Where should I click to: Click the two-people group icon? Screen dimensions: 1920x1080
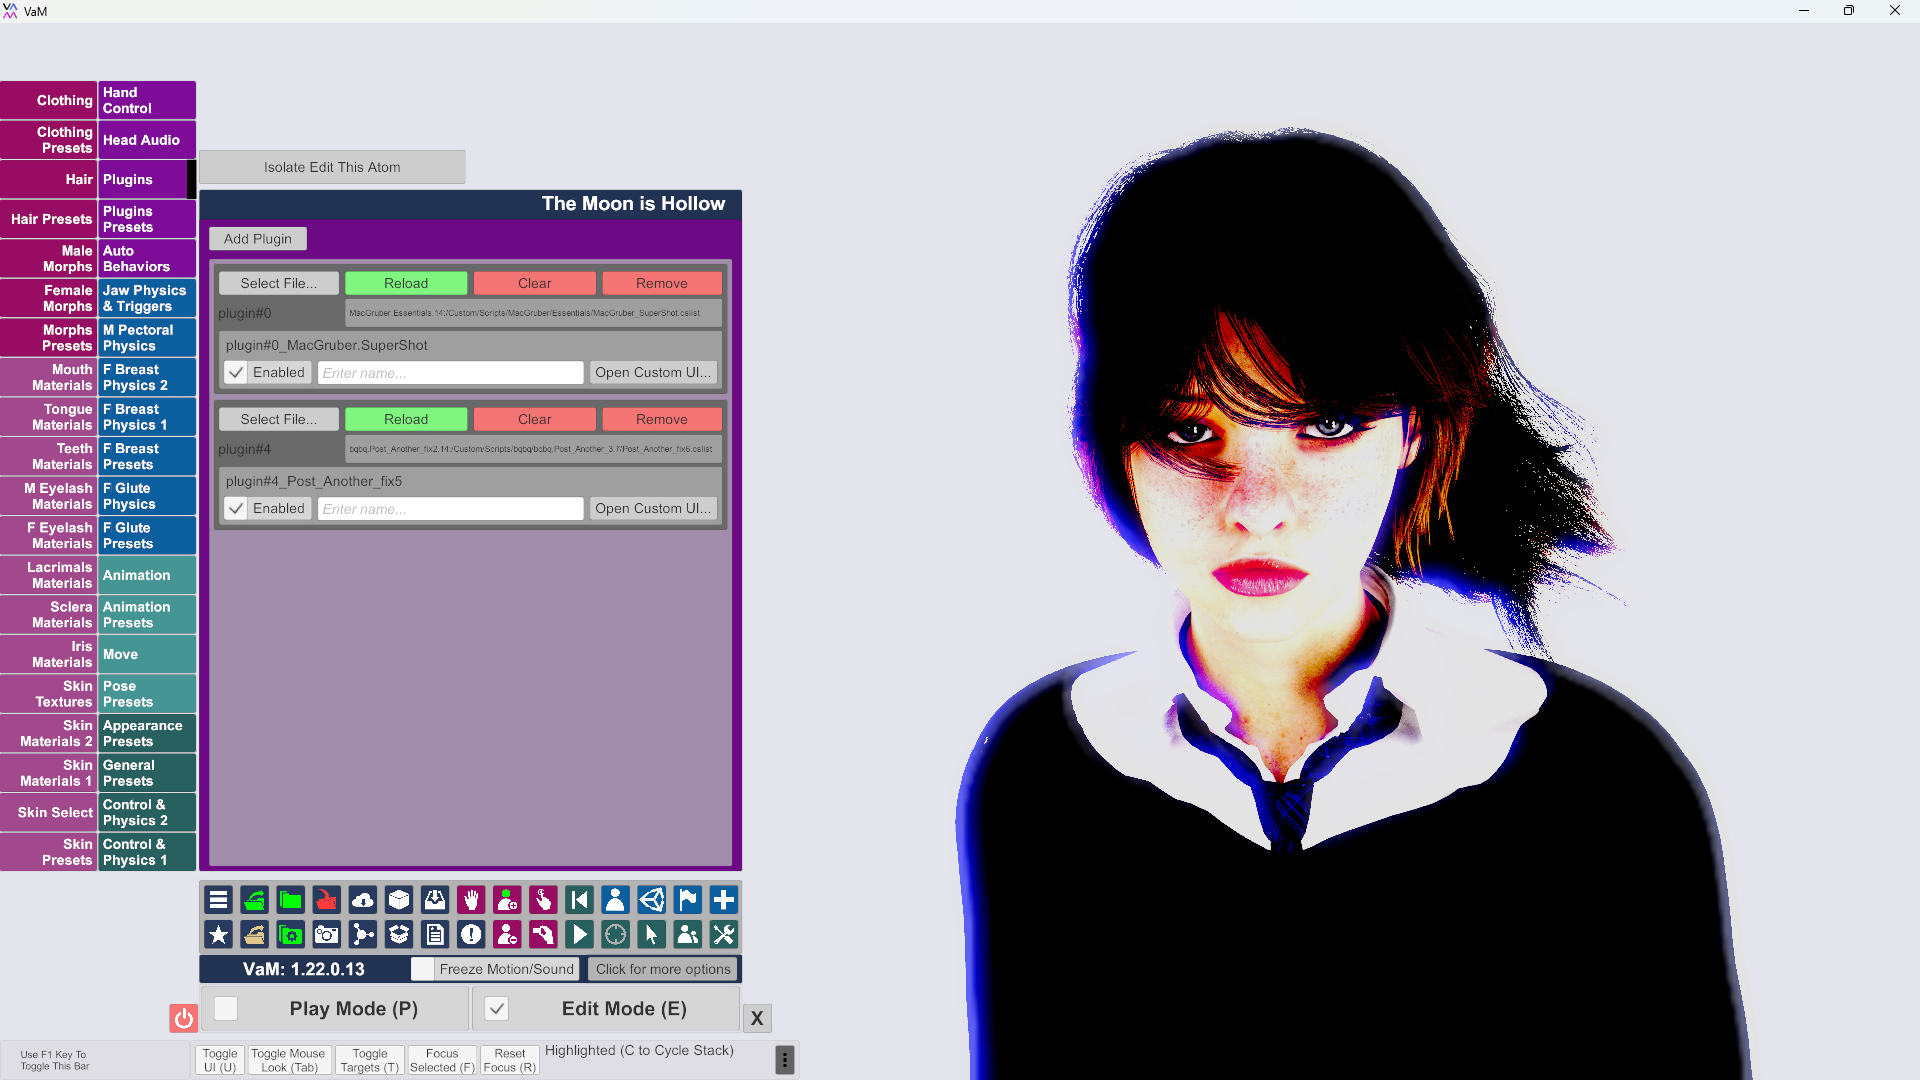tap(687, 935)
